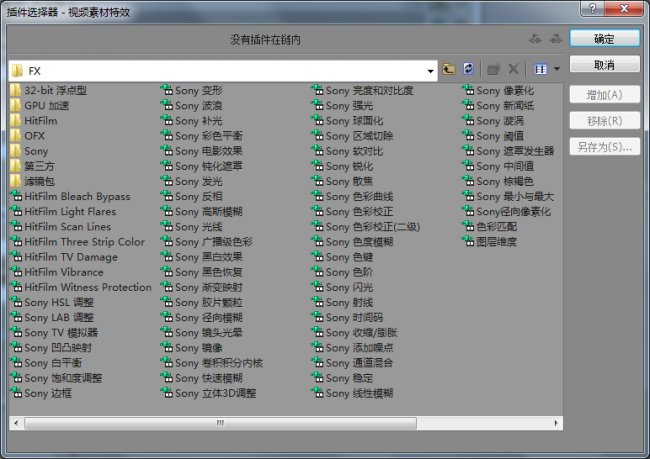This screenshot has height=459, width=650.
Task: Click the 另存为(S)... button
Action: (604, 147)
